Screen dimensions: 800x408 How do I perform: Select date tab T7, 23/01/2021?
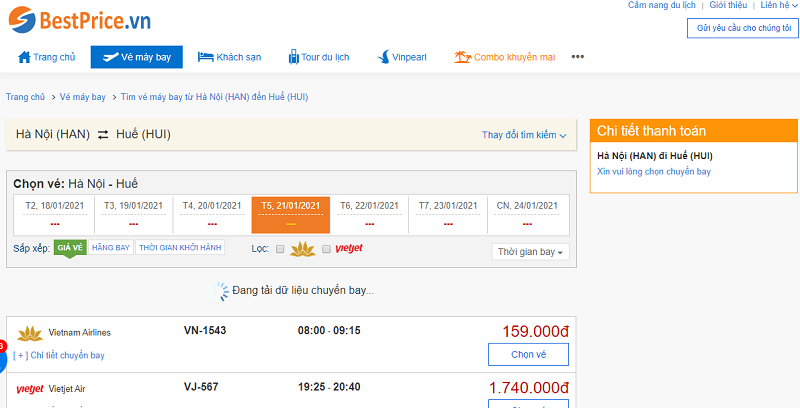[x=448, y=215]
